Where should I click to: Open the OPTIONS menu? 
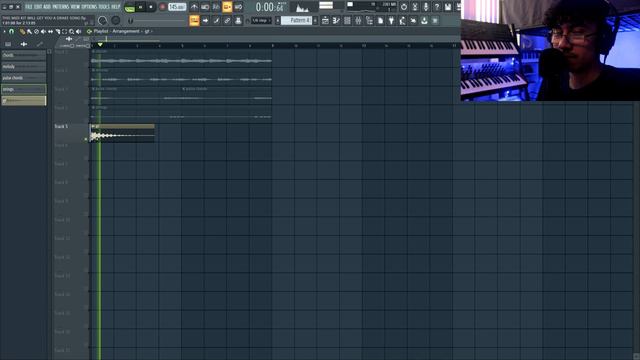coord(89,7)
